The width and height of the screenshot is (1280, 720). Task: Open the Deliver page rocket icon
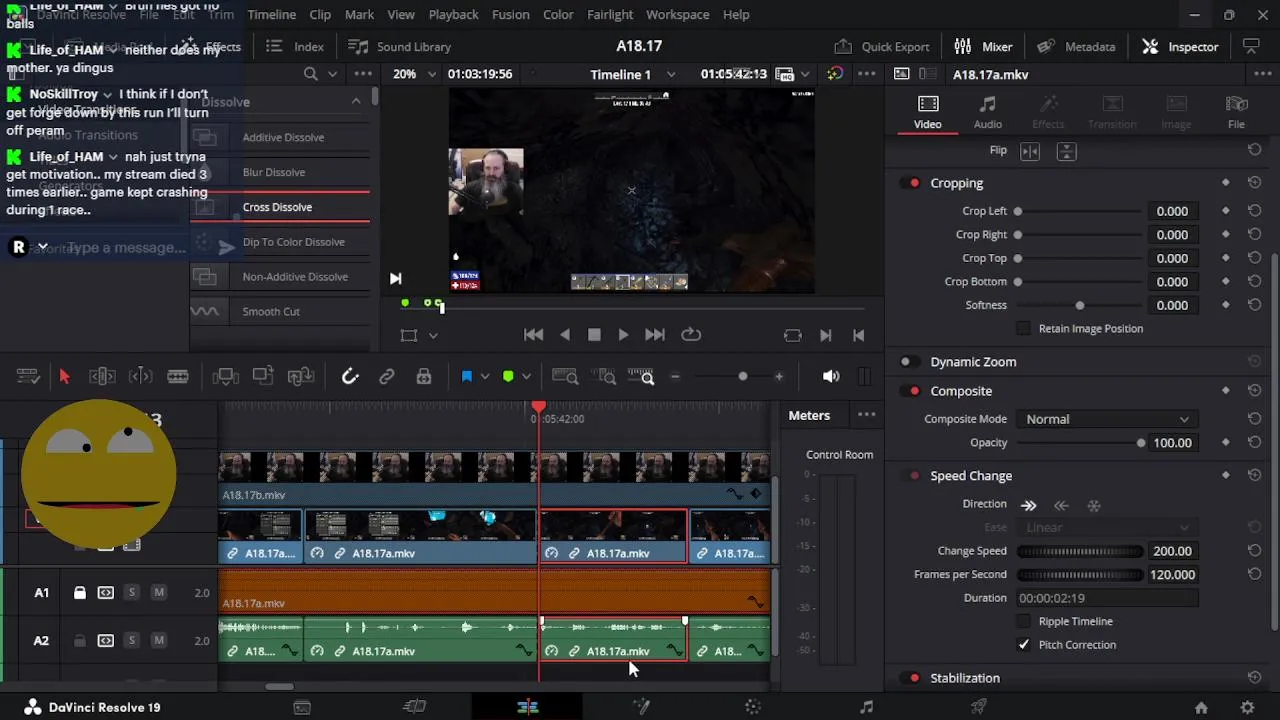pos(980,707)
